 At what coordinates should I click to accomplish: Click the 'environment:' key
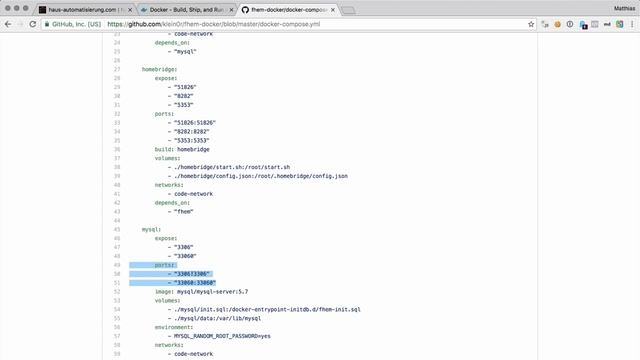click(173, 327)
